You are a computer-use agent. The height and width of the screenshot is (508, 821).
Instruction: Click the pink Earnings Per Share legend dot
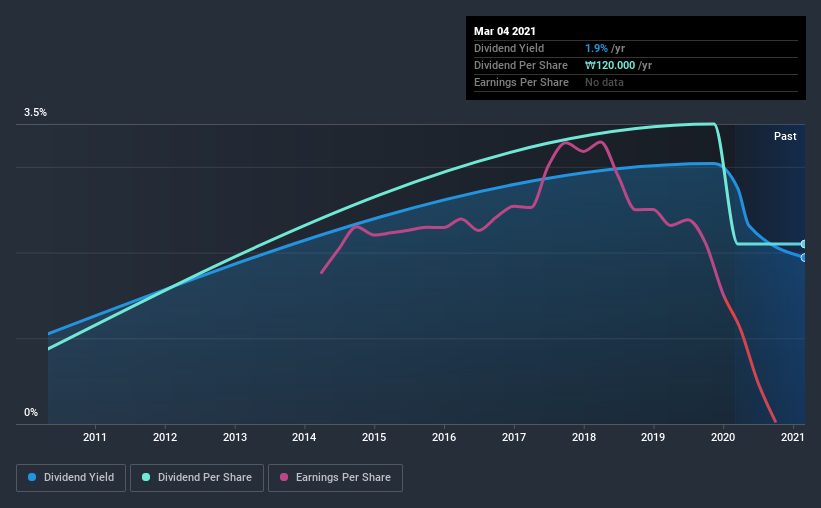click(284, 477)
